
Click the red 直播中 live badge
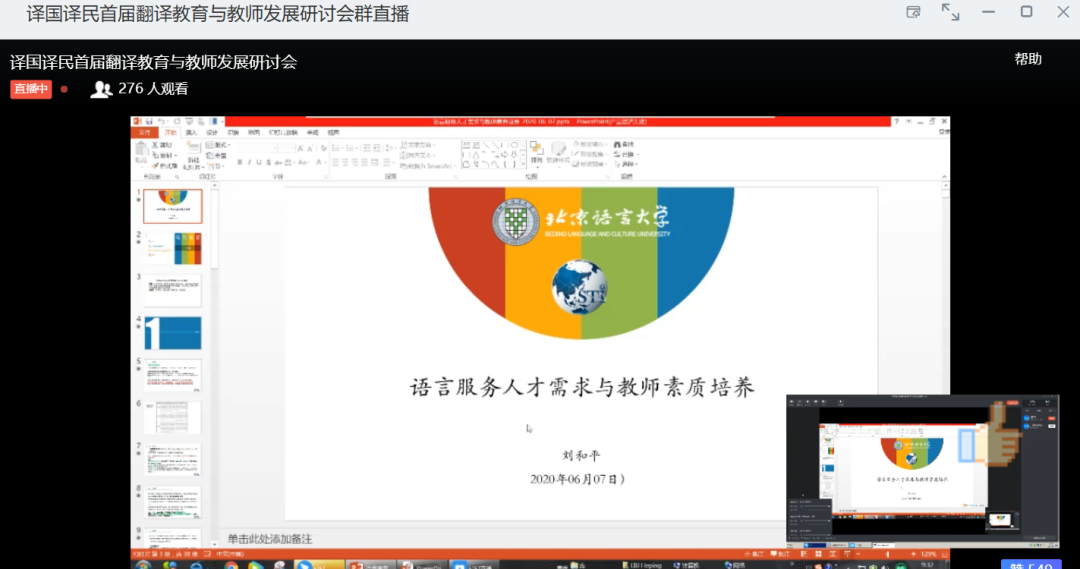(30, 89)
